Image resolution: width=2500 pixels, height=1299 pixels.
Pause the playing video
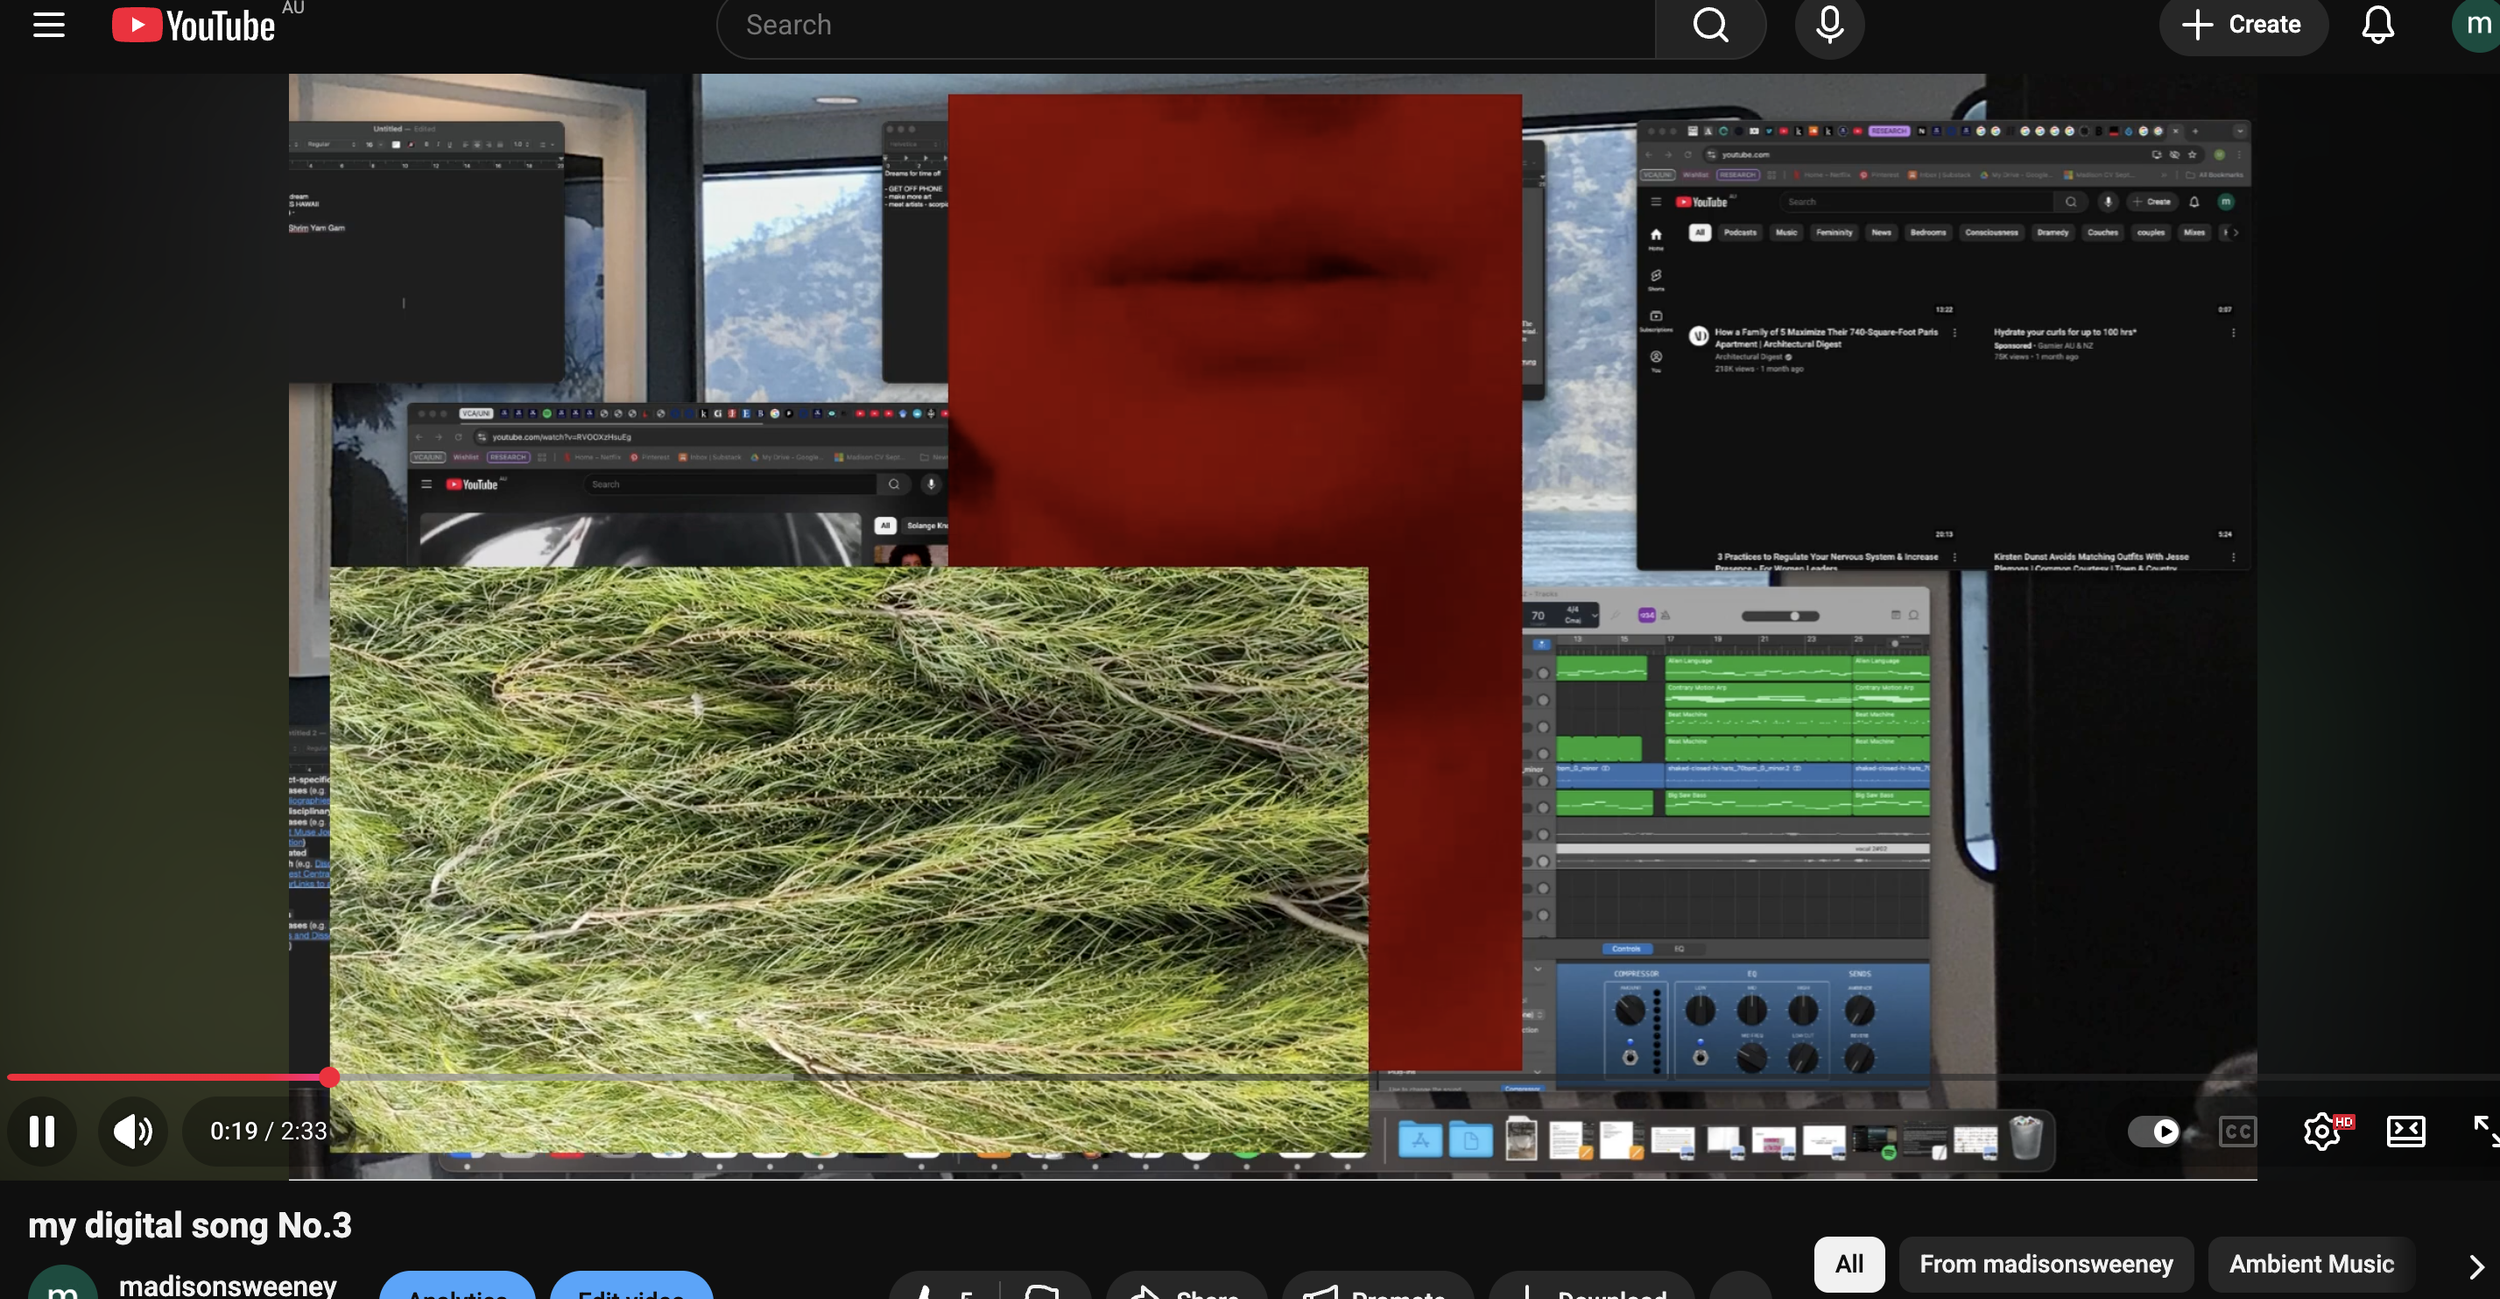click(x=42, y=1131)
